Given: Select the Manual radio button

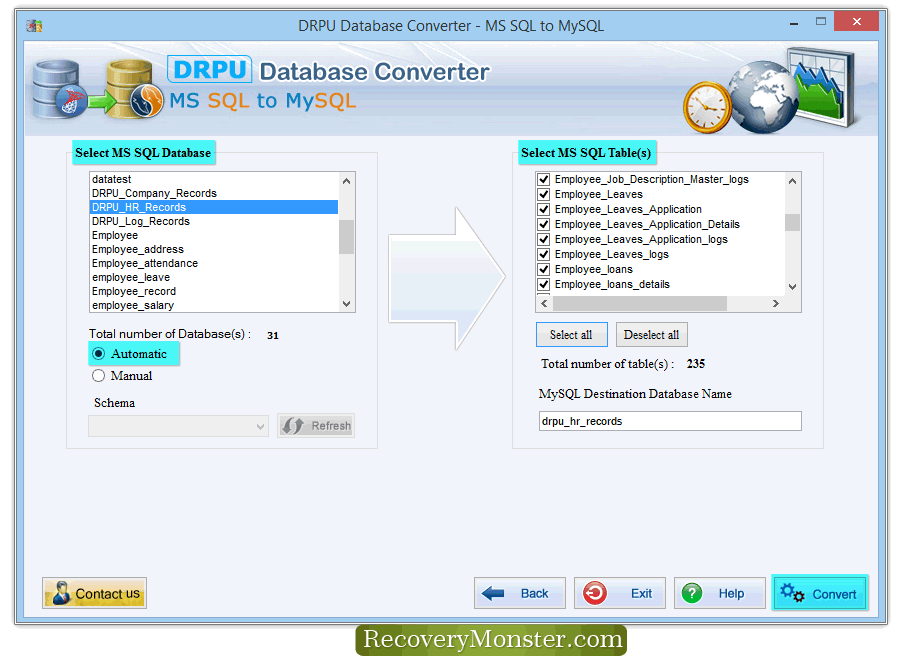Looking at the screenshot, I should (99, 376).
